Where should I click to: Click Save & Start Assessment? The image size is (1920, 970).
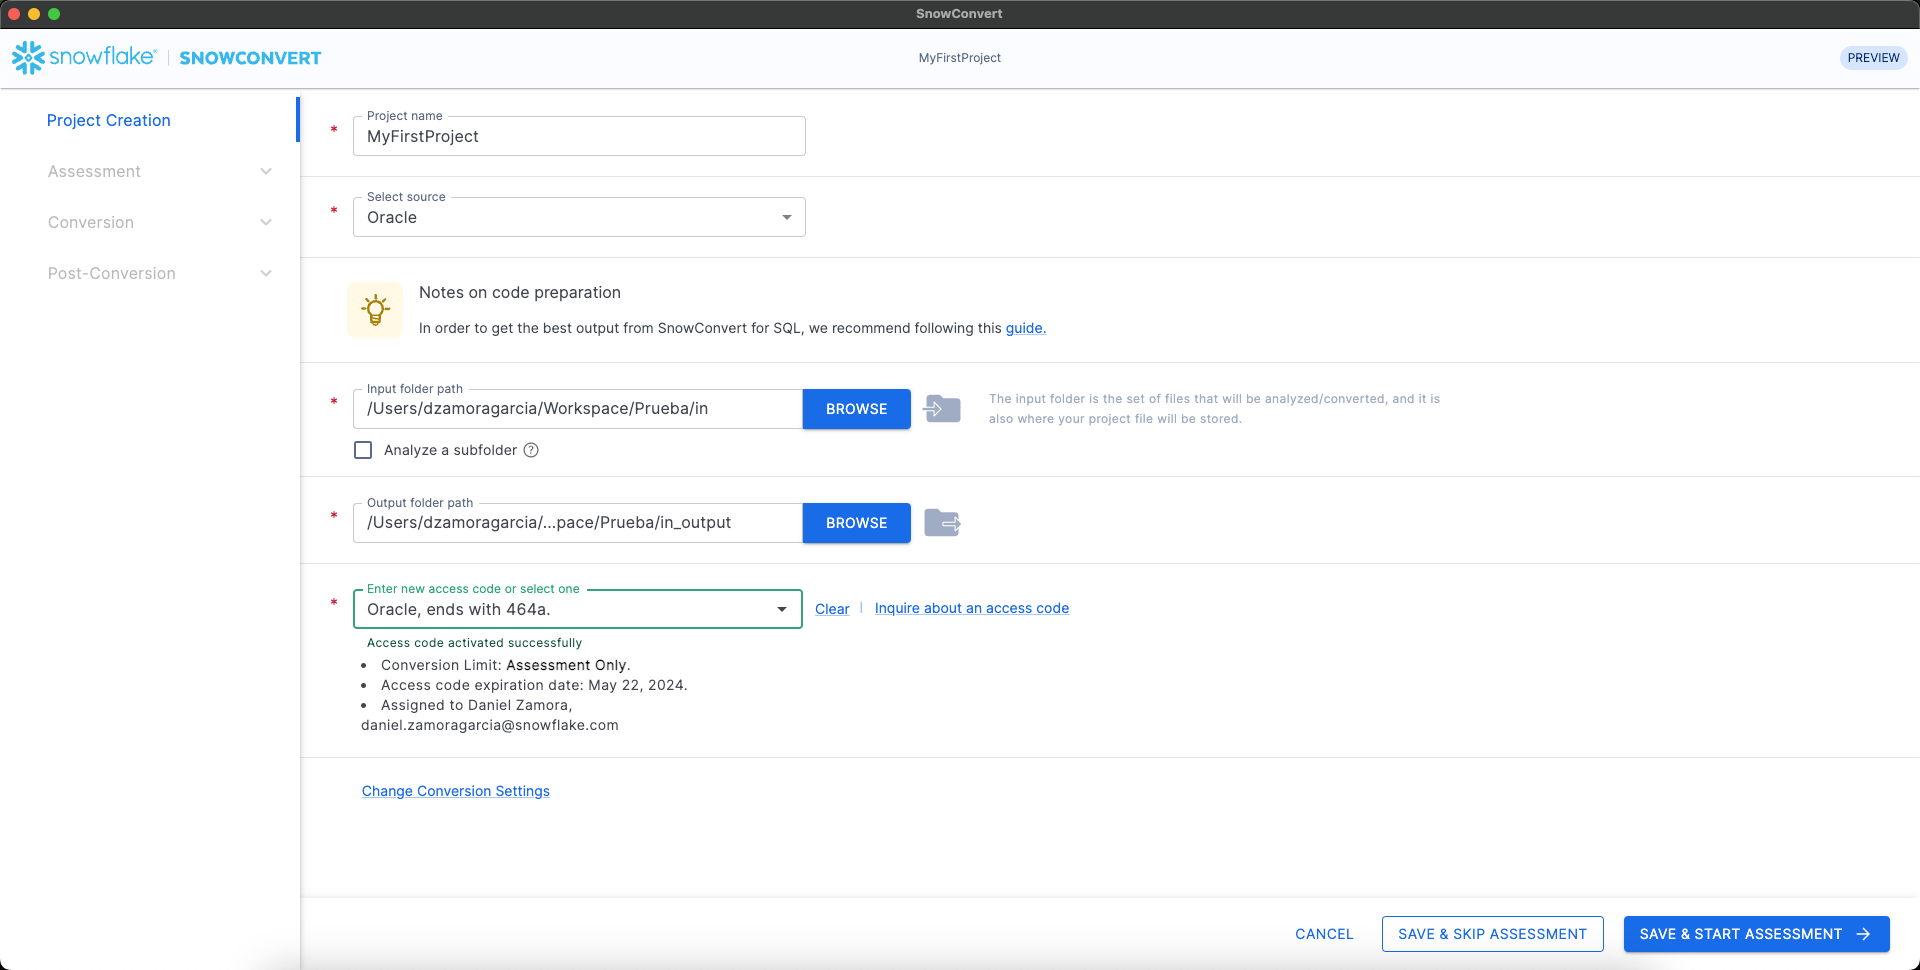1756,934
